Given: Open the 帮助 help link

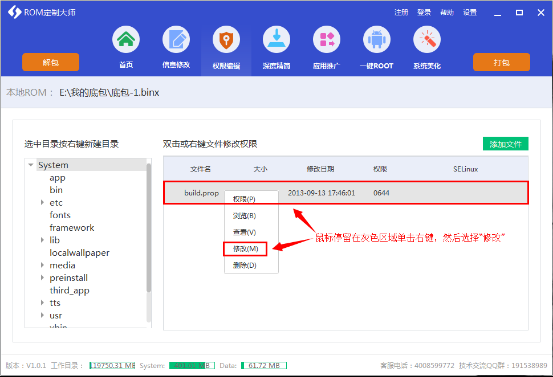Looking at the screenshot, I should click(x=447, y=12).
